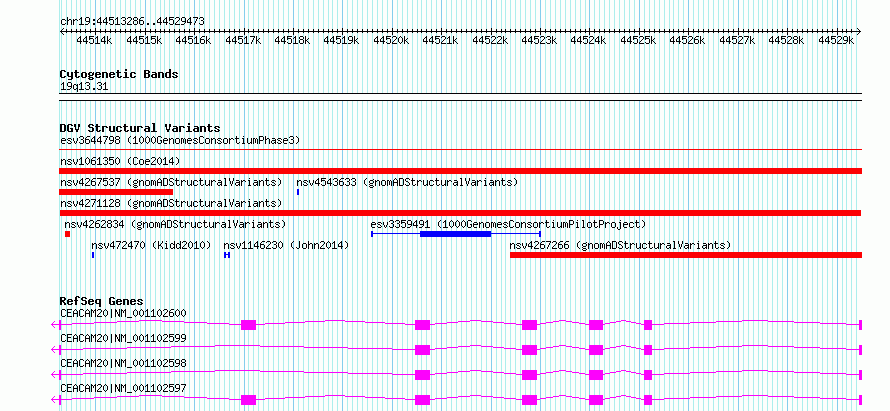The width and height of the screenshot is (890, 411).
Task: Click the nsv1146230 (John2014) label
Action: pos(286,245)
